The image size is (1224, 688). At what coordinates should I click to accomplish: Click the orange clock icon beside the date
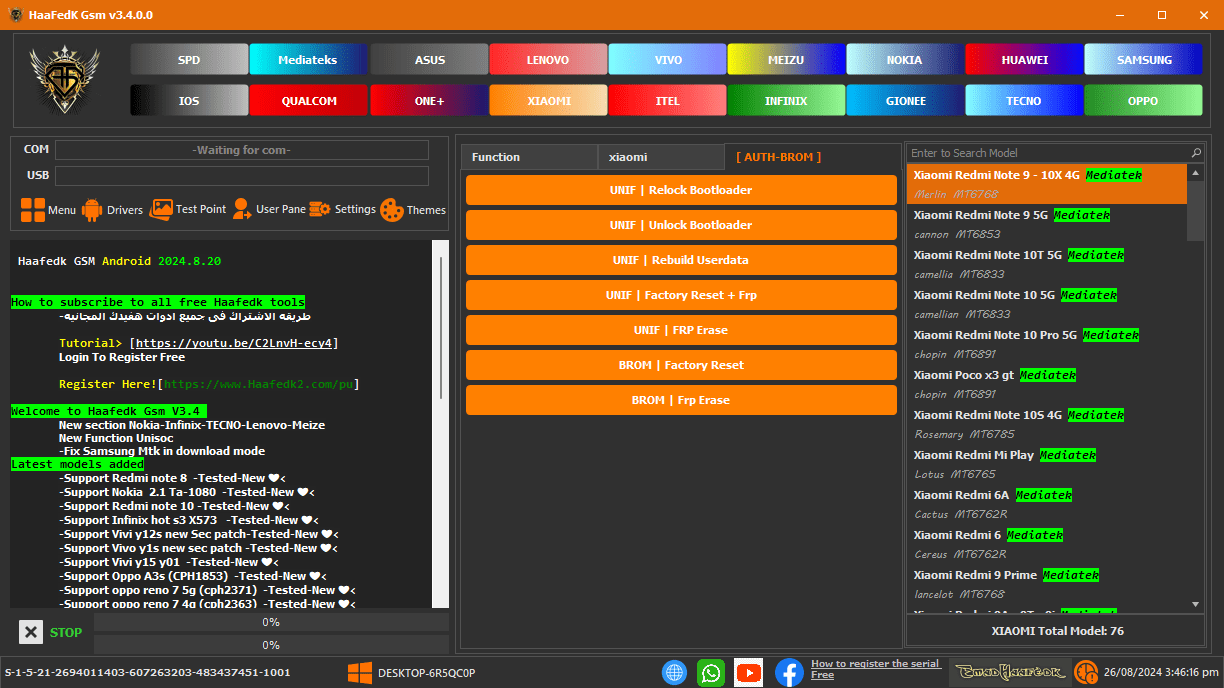[1085, 672]
